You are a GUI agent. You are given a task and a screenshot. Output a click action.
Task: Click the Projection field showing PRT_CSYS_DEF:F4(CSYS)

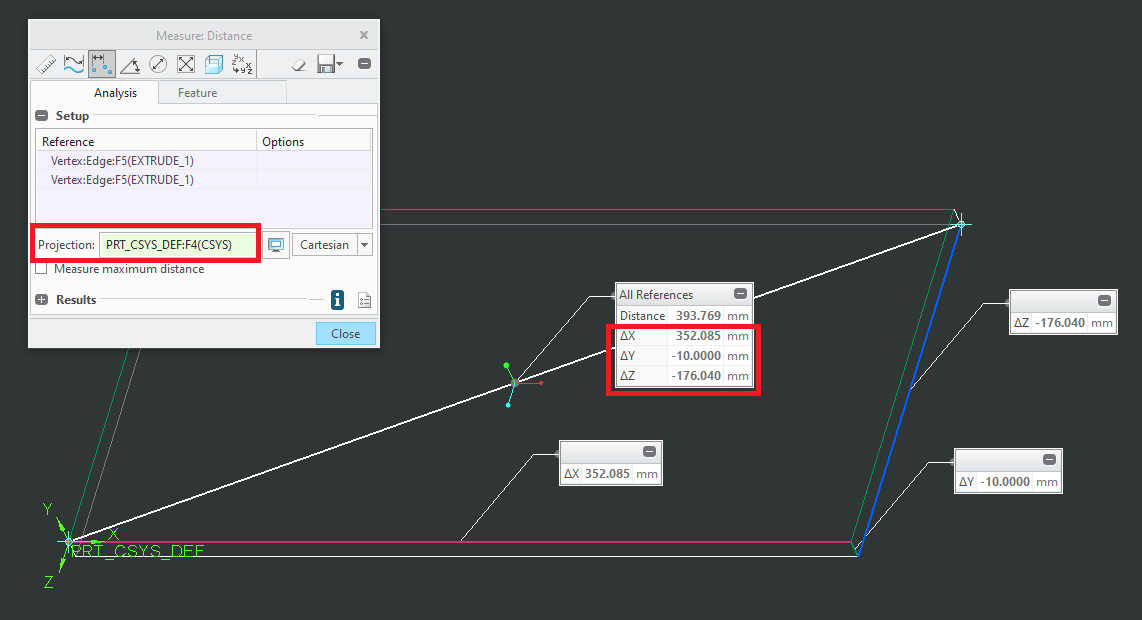178,244
